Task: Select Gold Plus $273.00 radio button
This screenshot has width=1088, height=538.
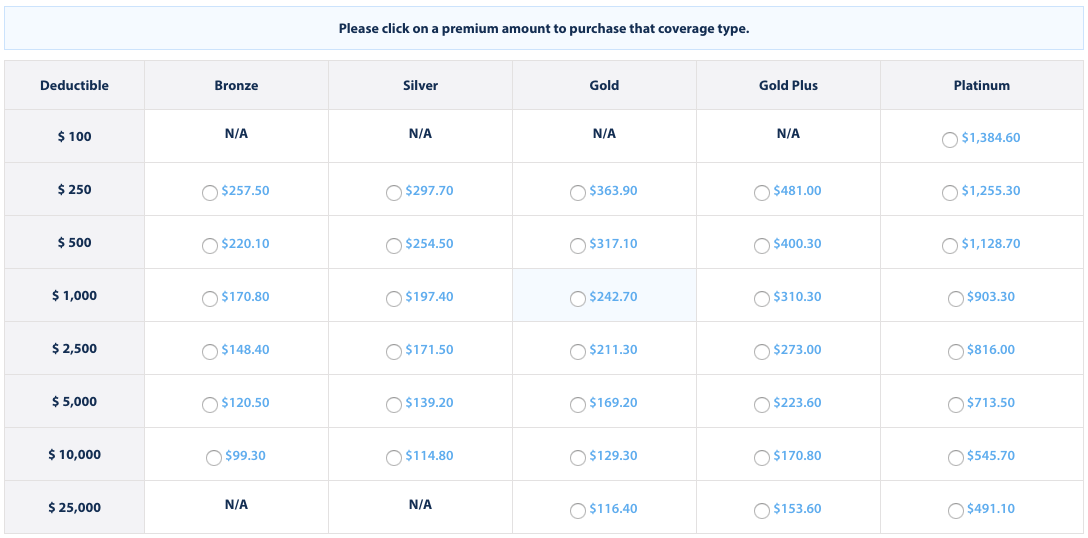Action: [761, 352]
